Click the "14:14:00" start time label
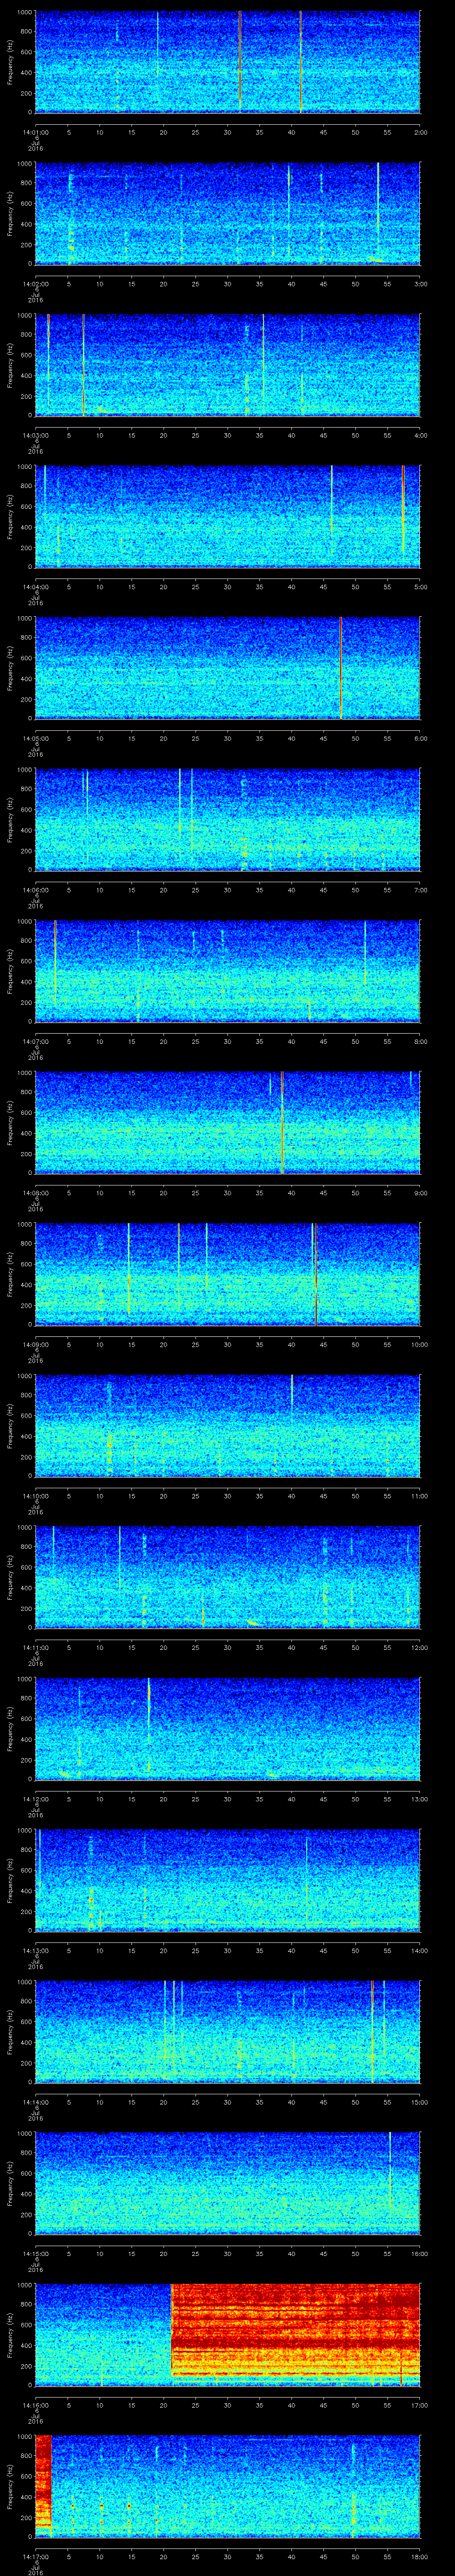Image resolution: width=455 pixels, height=2576 pixels. [x=35, y=2101]
